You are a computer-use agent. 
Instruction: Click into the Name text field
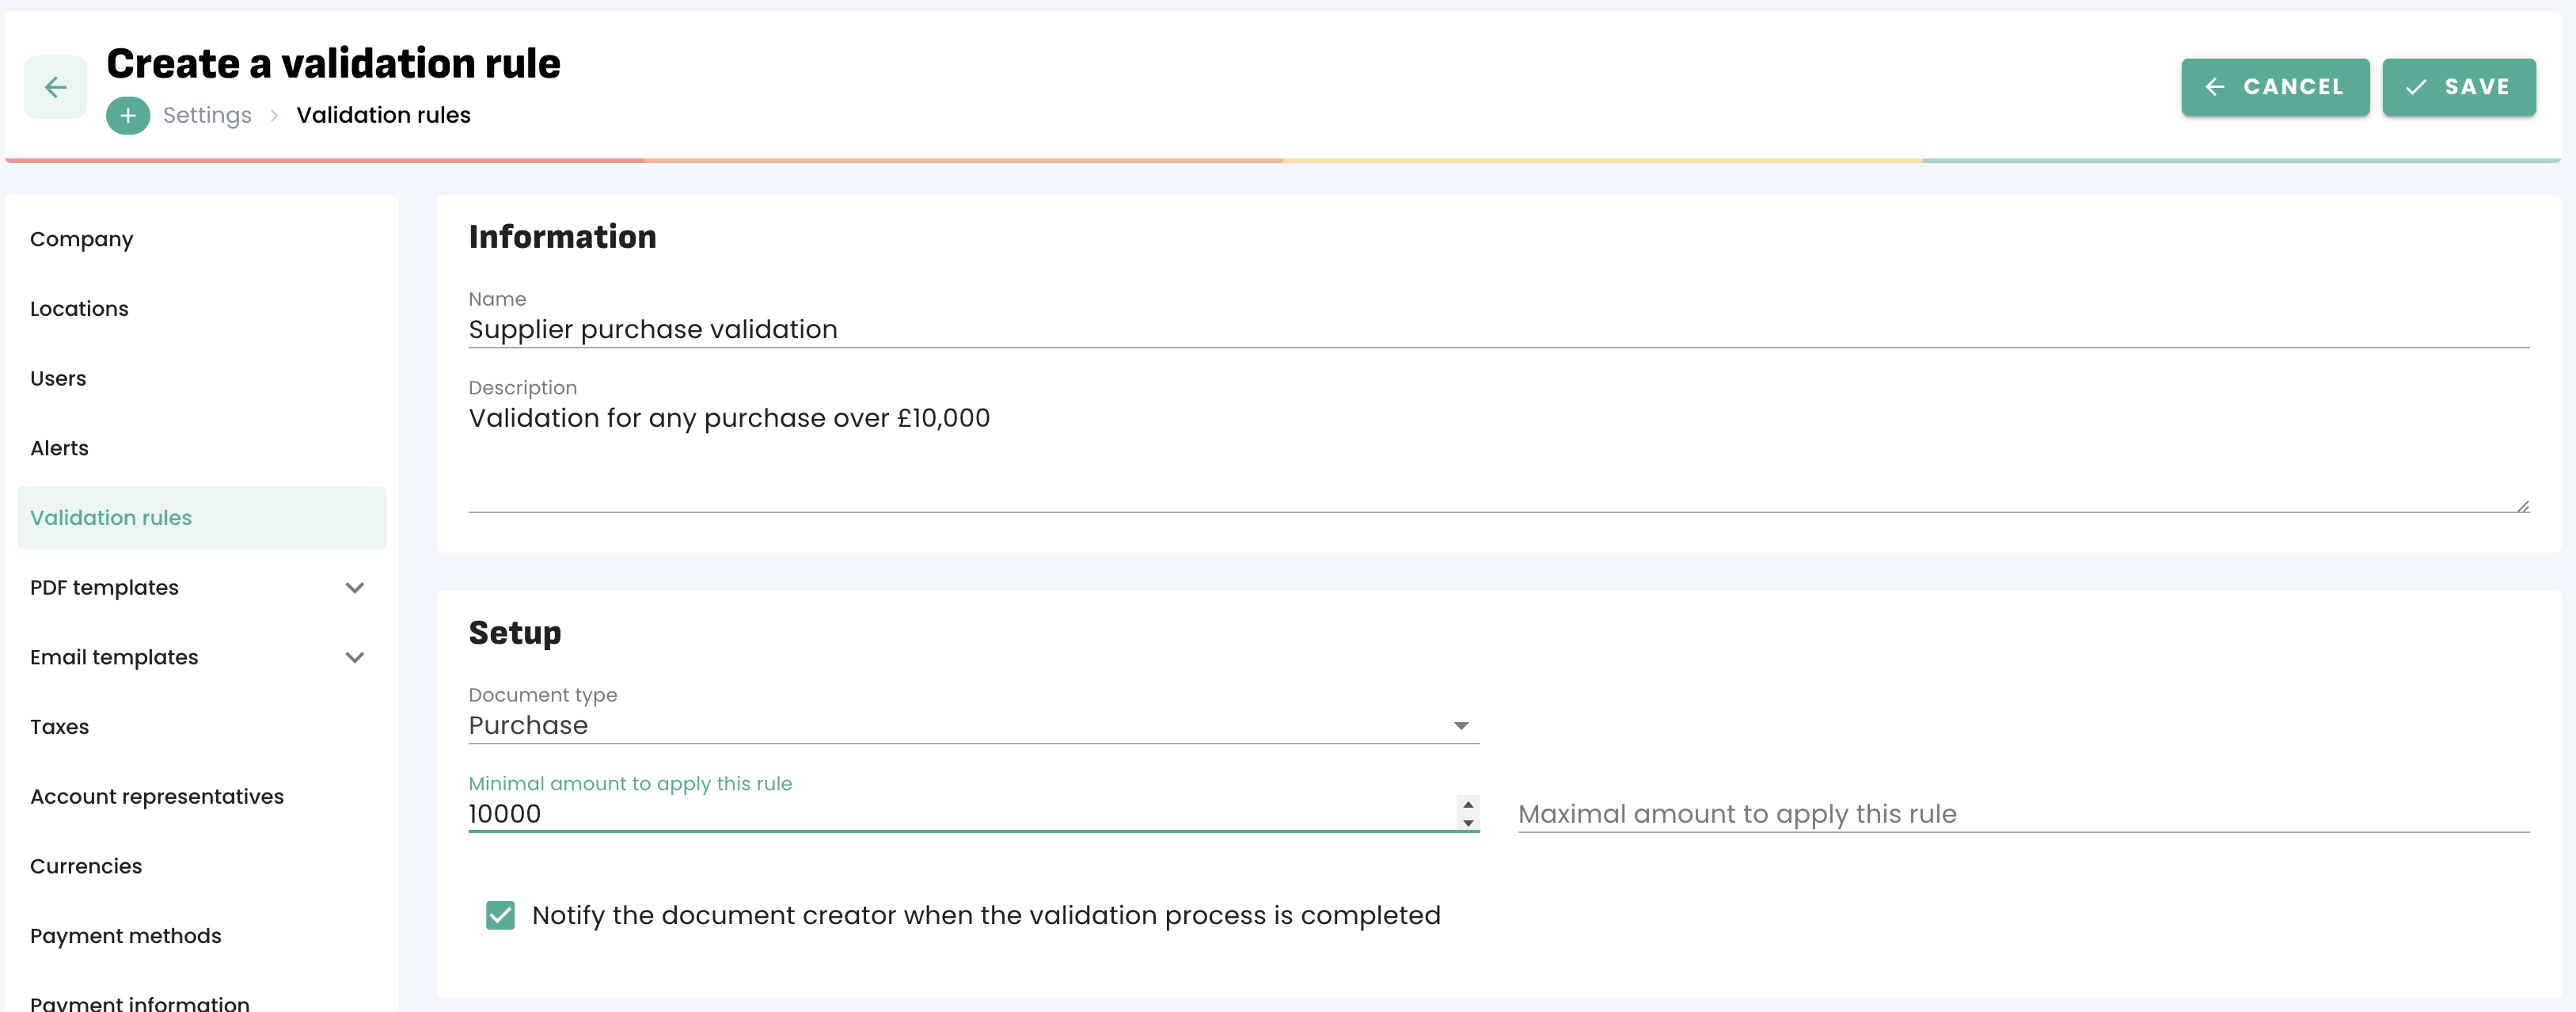1497,330
